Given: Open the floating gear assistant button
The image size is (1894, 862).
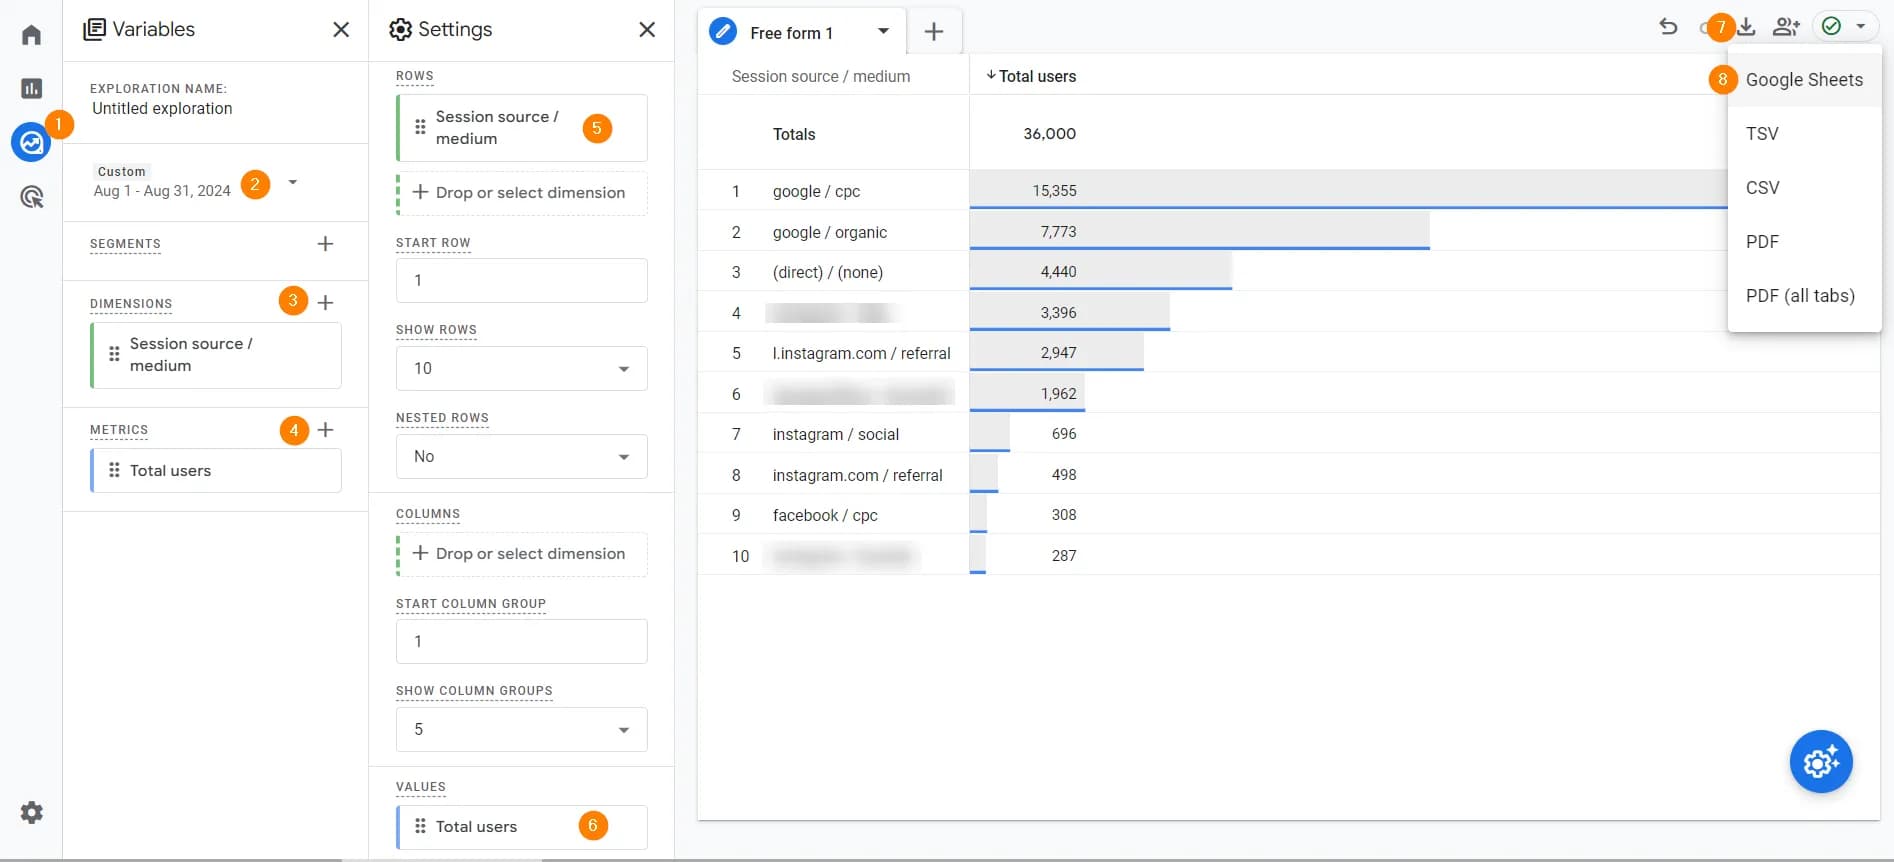Looking at the screenshot, I should click(1821, 762).
